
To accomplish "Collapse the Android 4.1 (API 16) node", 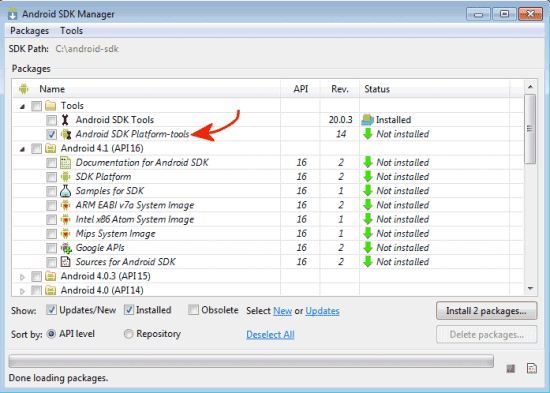I will [22, 149].
